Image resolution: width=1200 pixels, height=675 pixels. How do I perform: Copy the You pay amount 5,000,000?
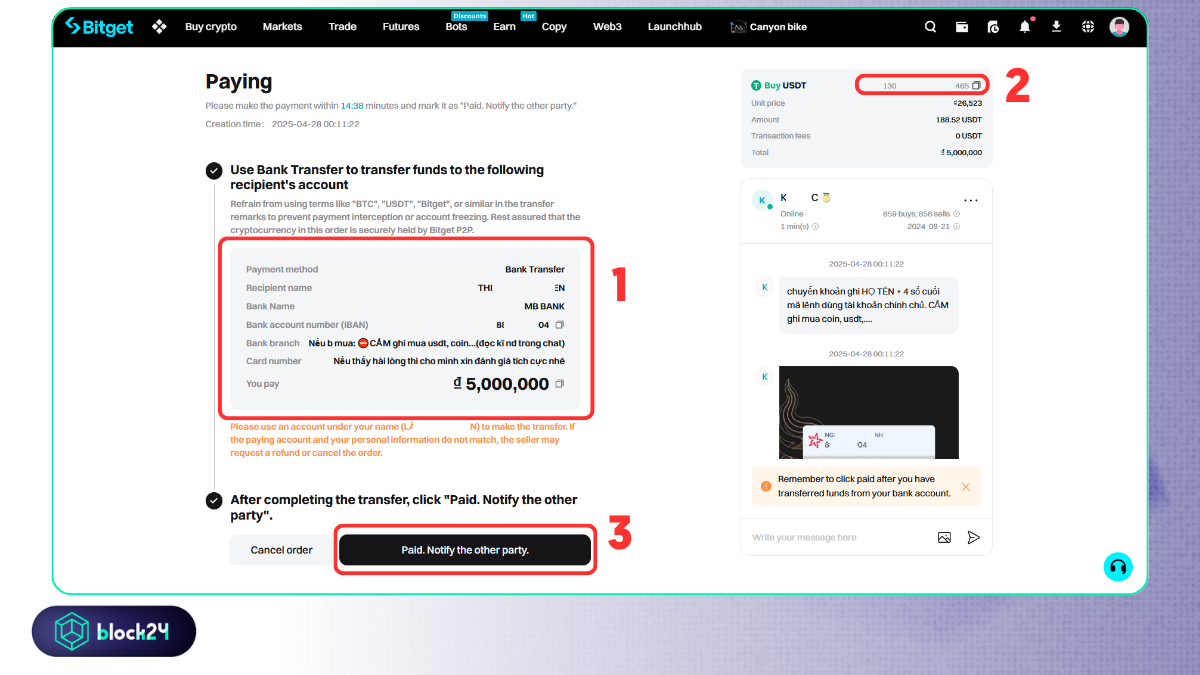(x=560, y=384)
